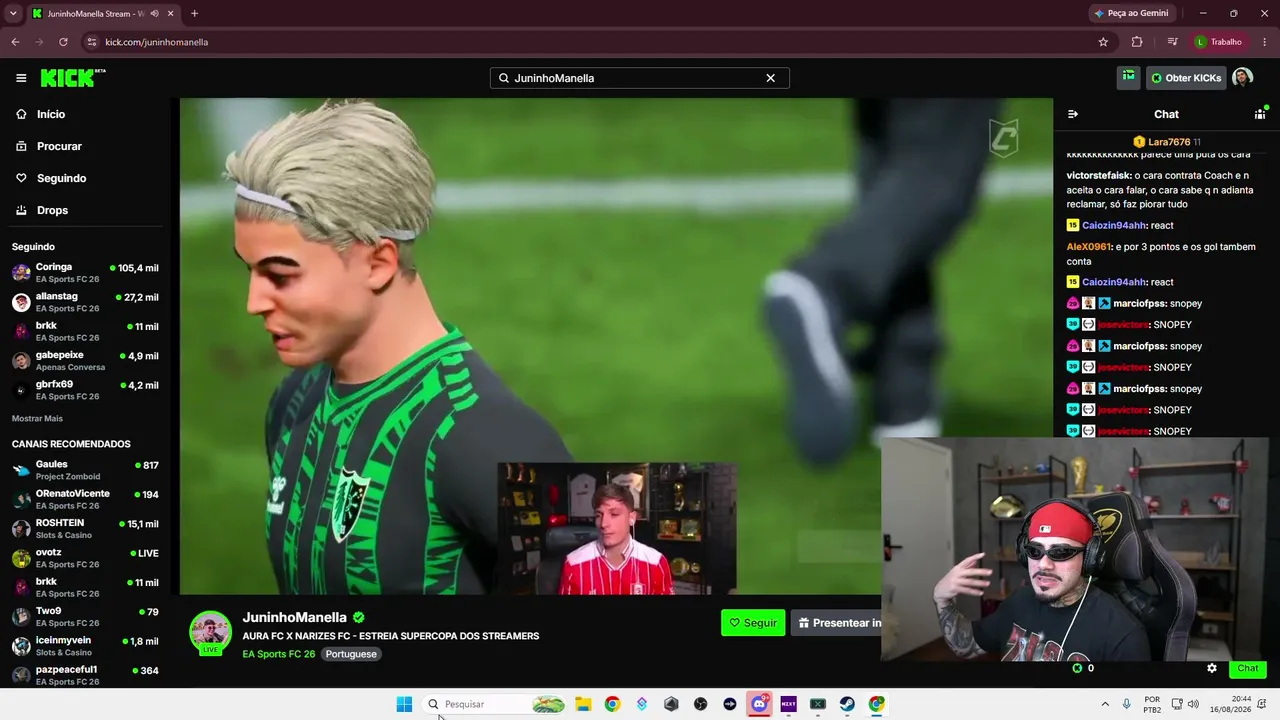Click the Obter KICKs button
This screenshot has width=1280, height=720.
[1185, 78]
